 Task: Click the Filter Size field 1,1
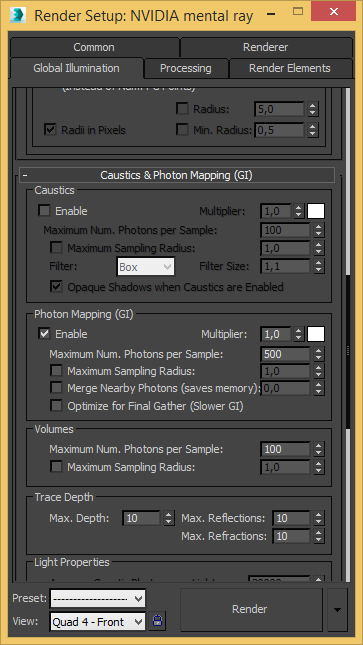[285, 267]
